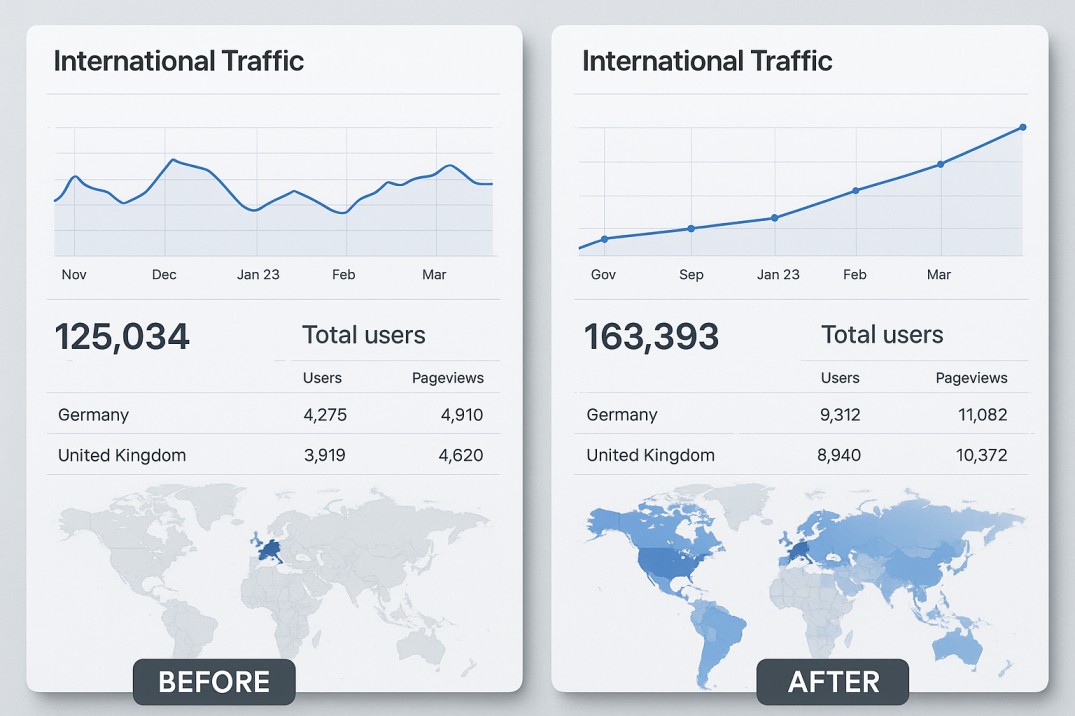The image size is (1075, 716).
Task: Click the Mar axis label on the Before chart
Action: [434, 275]
